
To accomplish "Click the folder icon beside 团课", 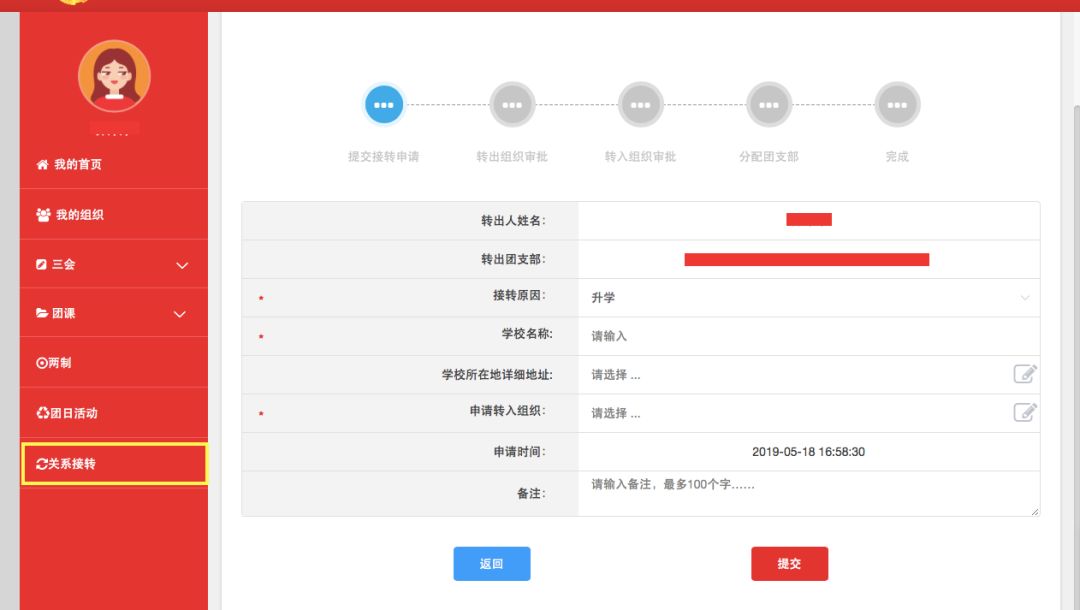I will pos(40,312).
